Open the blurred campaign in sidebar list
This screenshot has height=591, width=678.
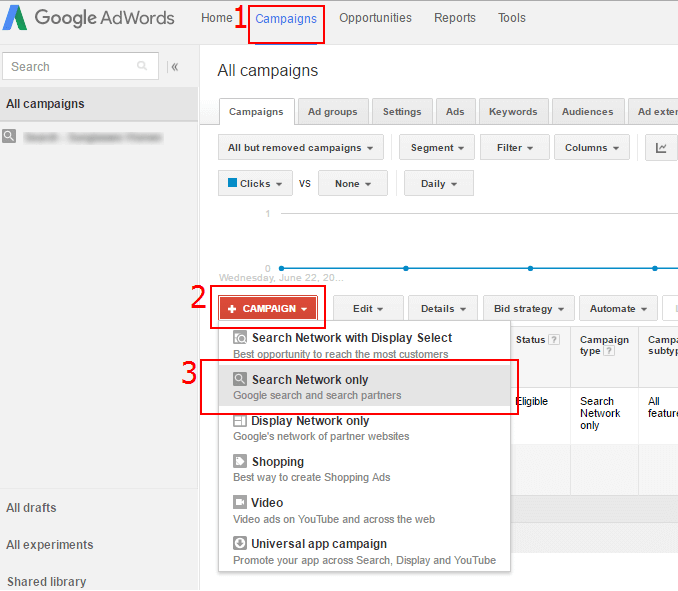tap(93, 137)
